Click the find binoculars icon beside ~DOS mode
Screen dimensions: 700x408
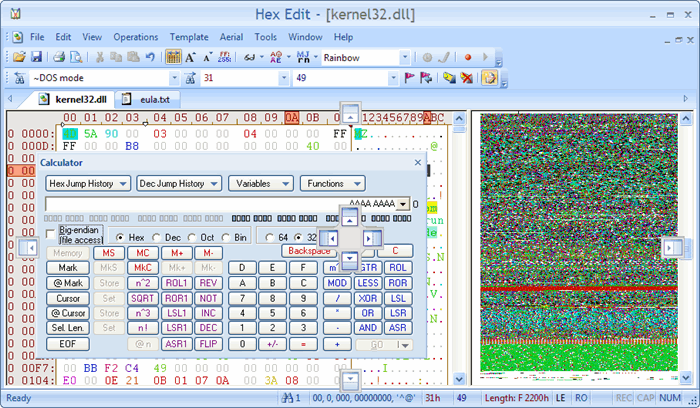19,78
